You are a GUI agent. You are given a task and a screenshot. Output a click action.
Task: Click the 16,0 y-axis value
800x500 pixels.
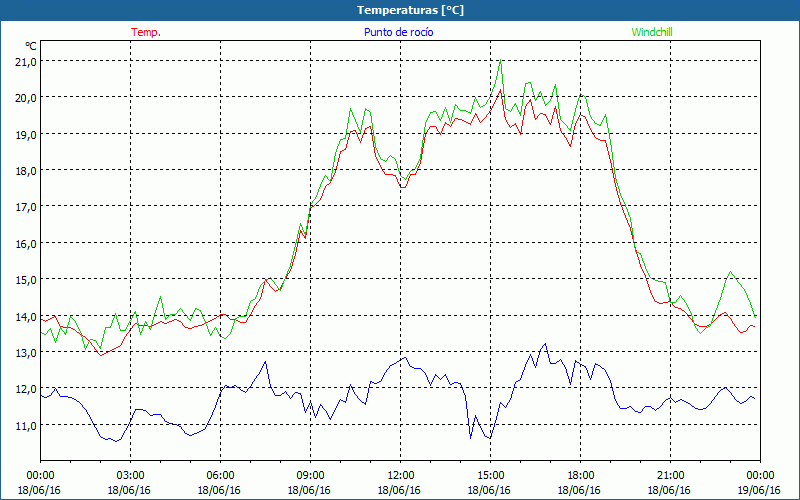[x=27, y=243]
